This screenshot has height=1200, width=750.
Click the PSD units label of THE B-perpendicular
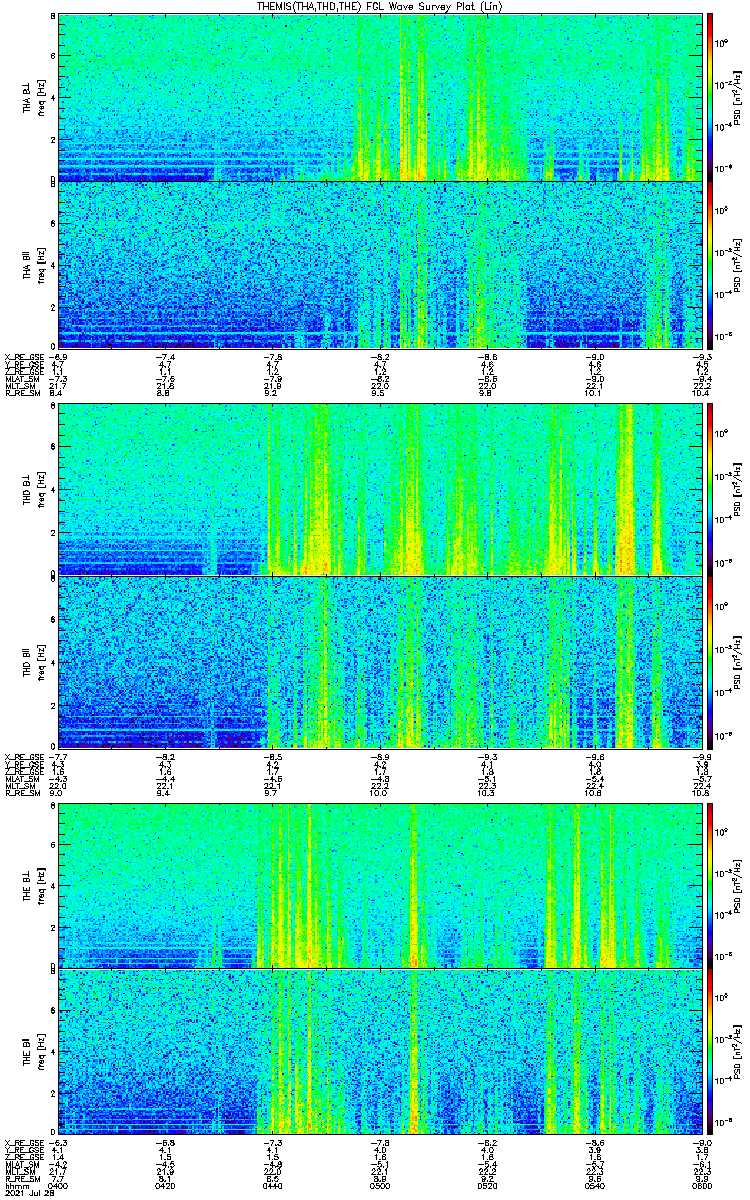[x=737, y=885]
